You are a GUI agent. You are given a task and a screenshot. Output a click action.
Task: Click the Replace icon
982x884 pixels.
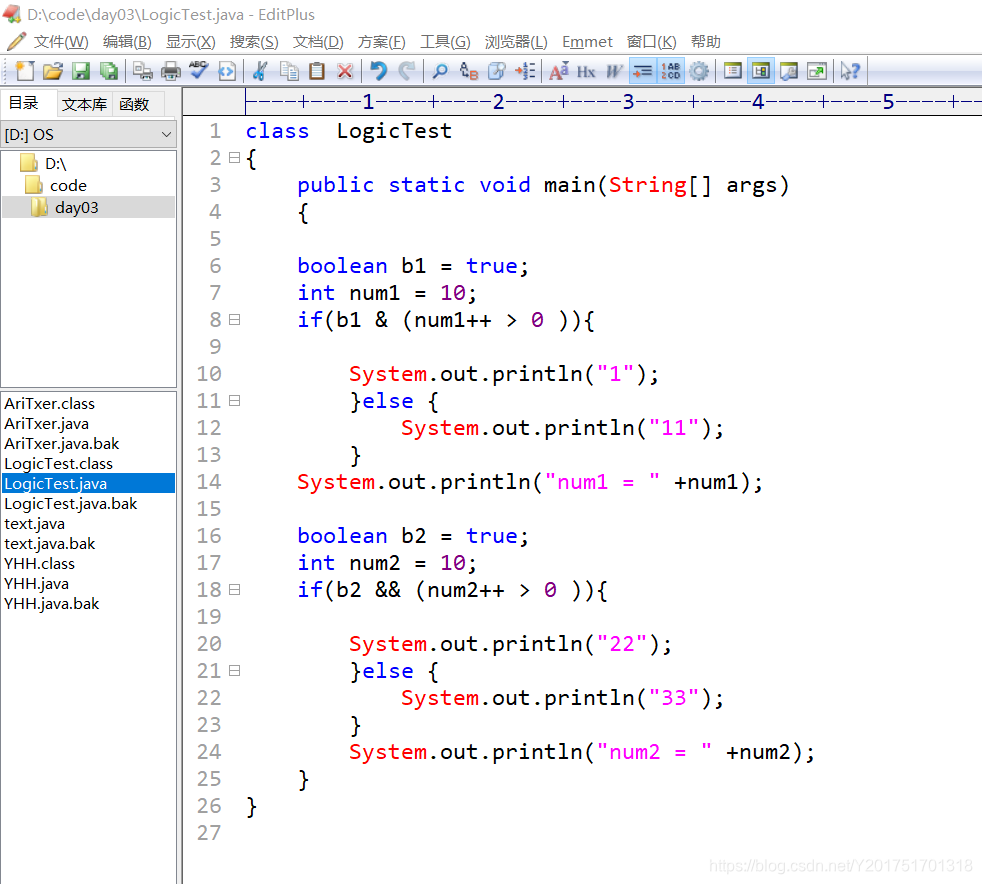[x=468, y=71]
